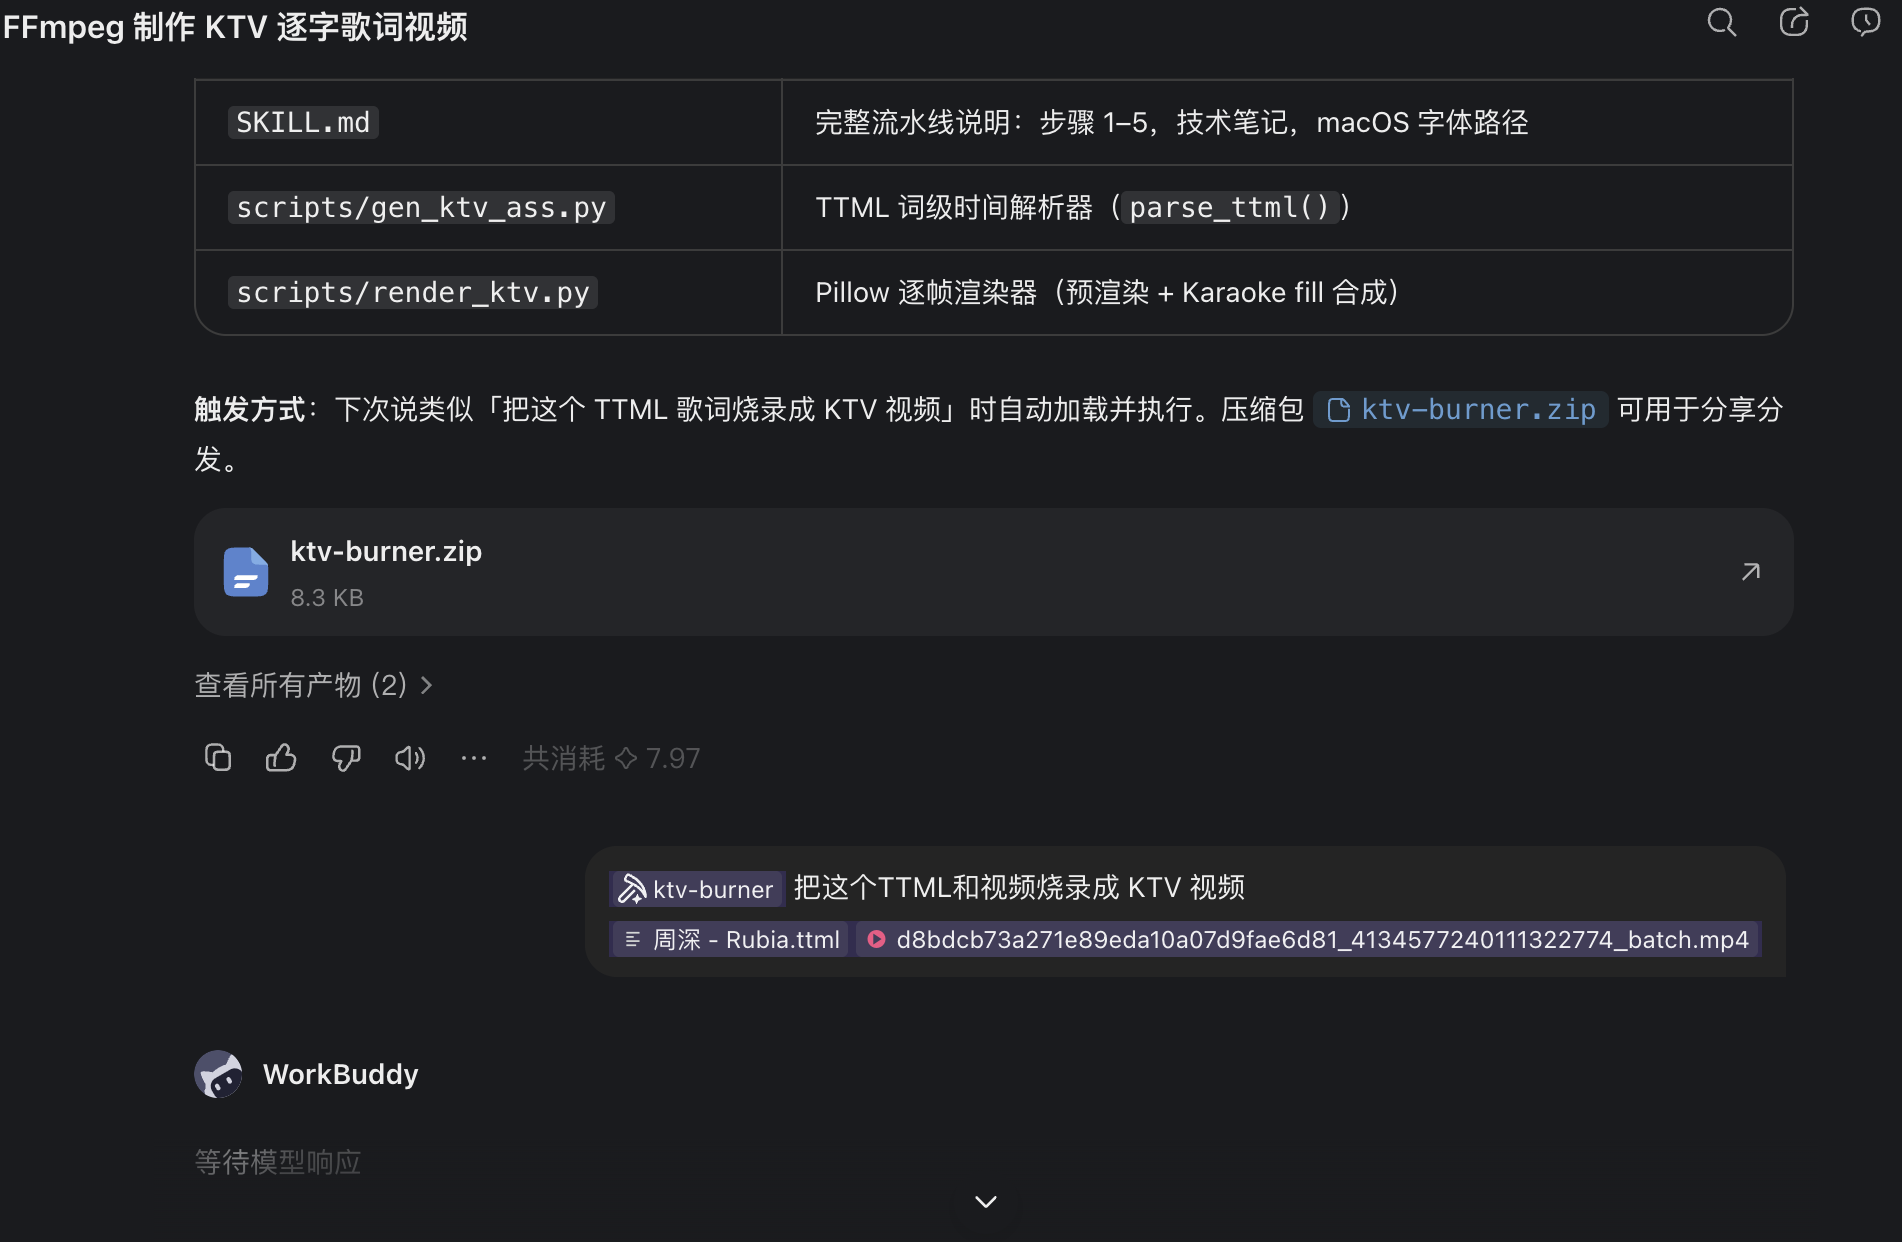Open ktv-burner.zip with arrow icon
The width and height of the screenshot is (1902, 1242).
pos(1751,571)
